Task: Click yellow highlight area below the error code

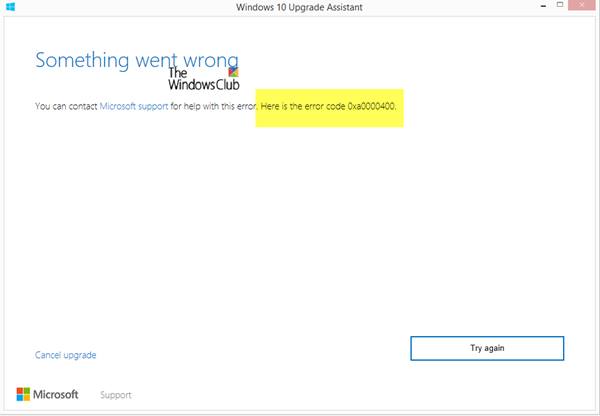Action: coord(329,119)
